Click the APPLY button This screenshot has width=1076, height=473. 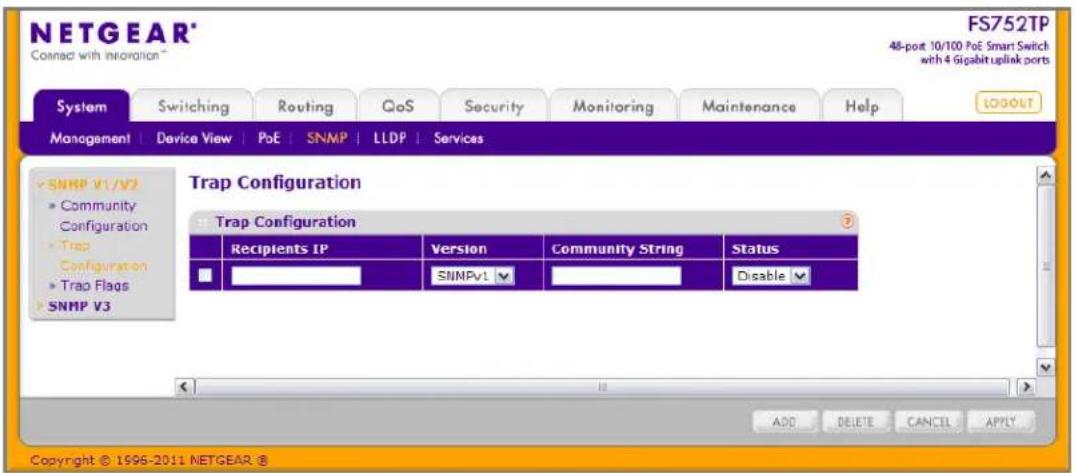[x=1001, y=420]
